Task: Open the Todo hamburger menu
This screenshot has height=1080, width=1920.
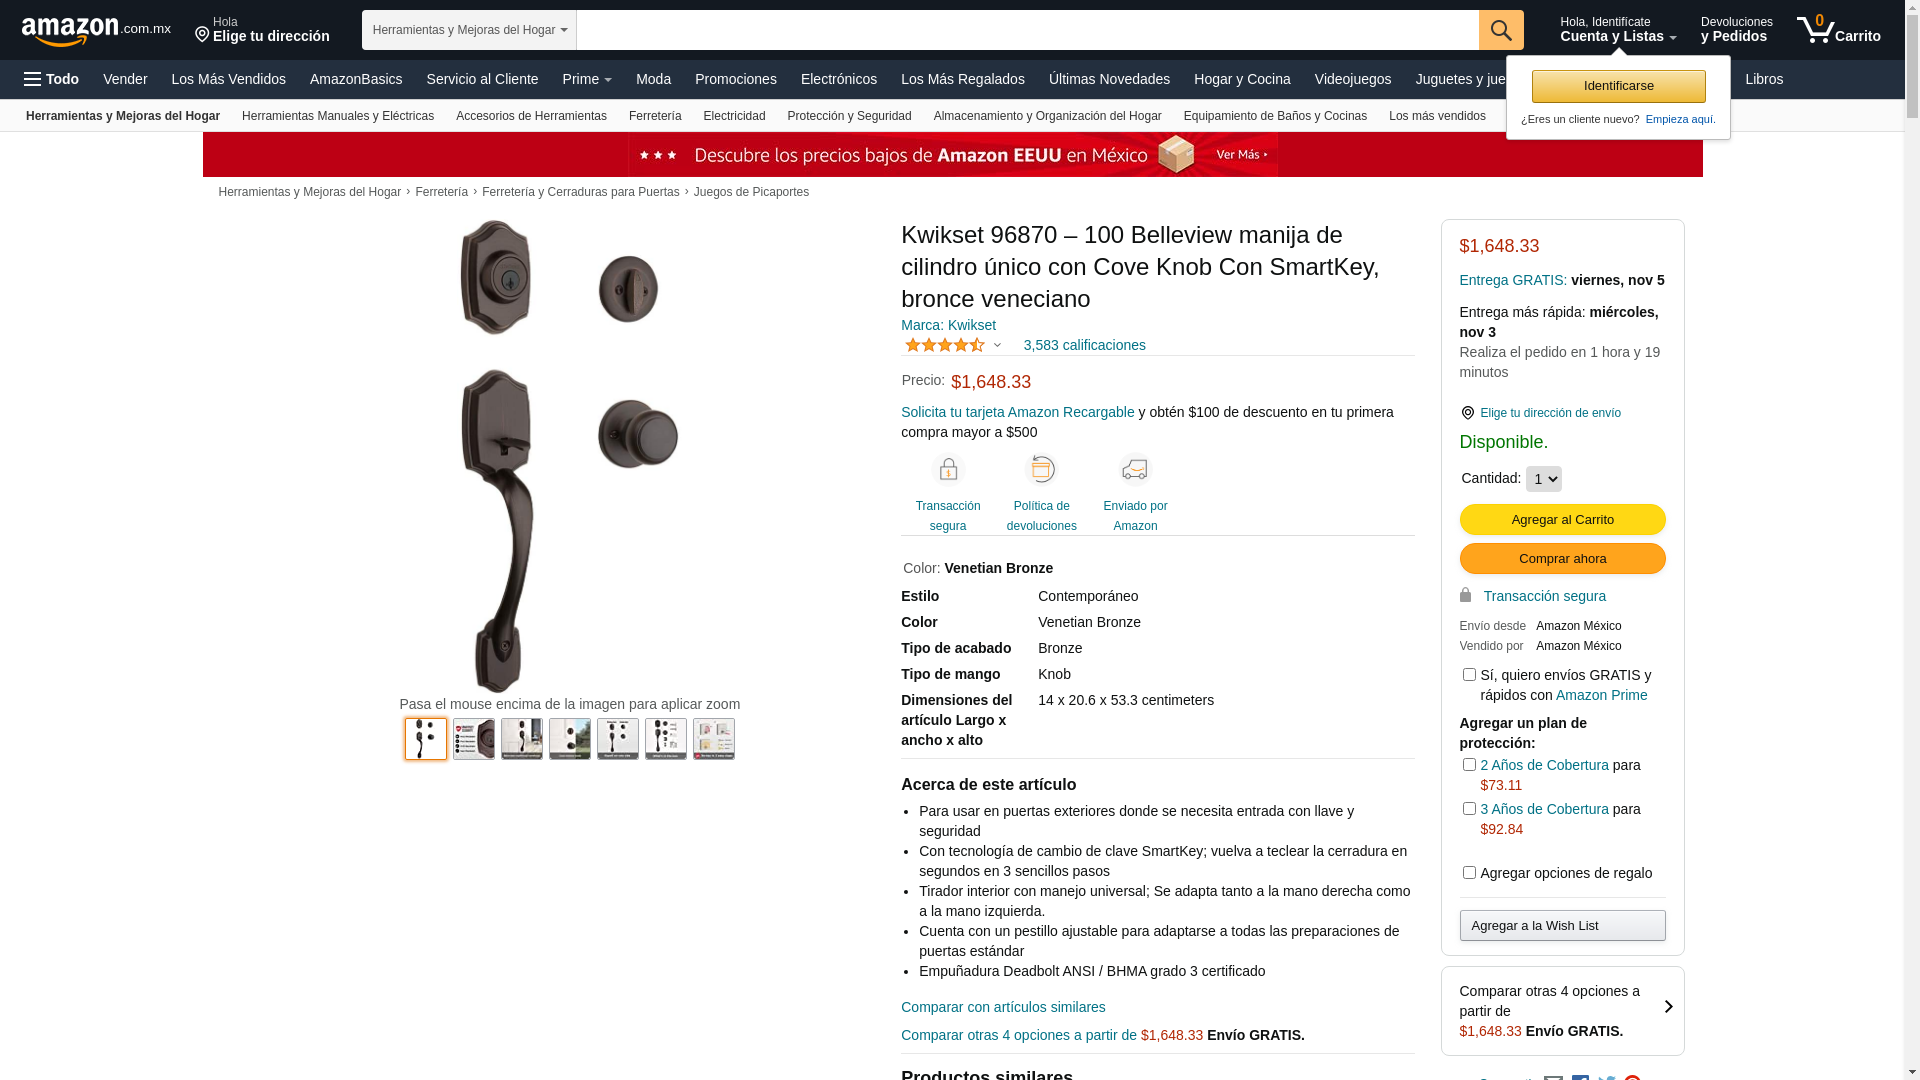Action: [52, 79]
